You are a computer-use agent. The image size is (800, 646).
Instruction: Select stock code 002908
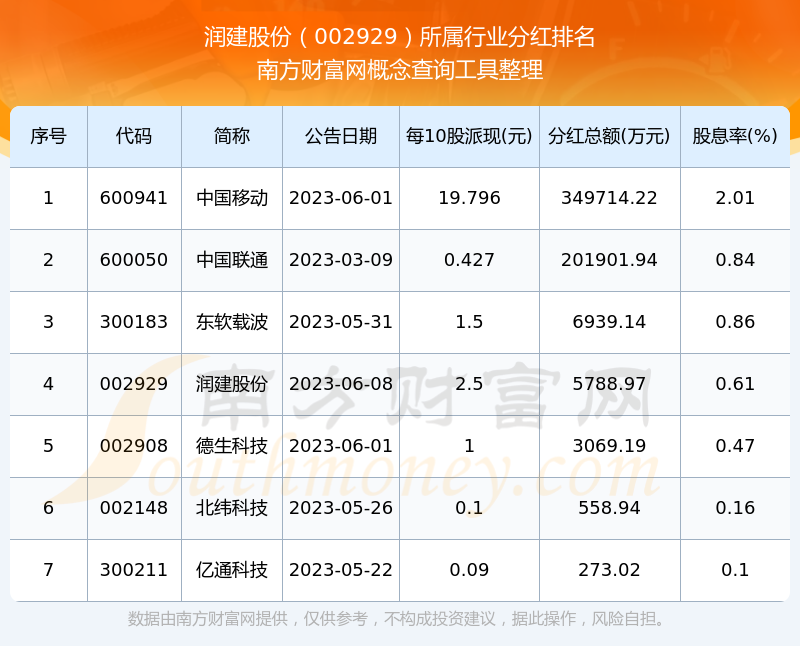click(134, 446)
